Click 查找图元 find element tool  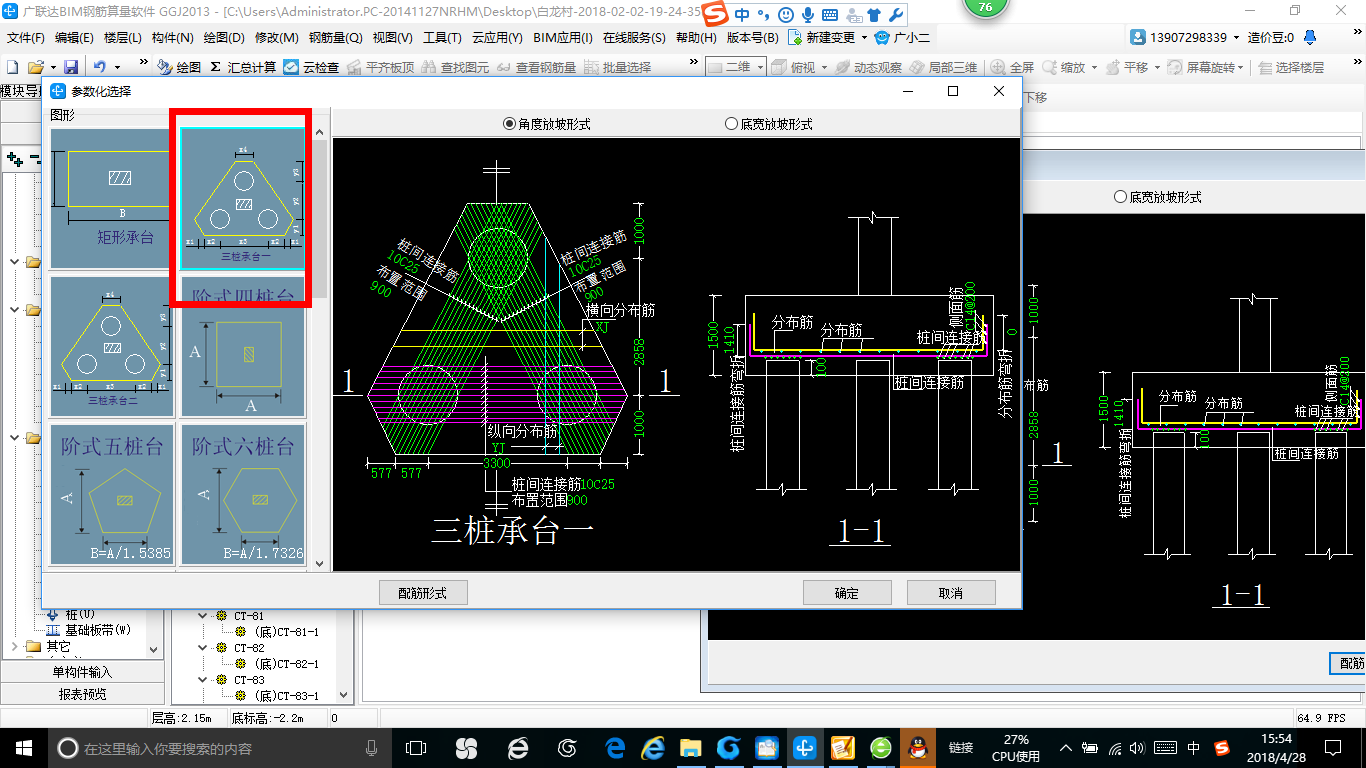455,67
